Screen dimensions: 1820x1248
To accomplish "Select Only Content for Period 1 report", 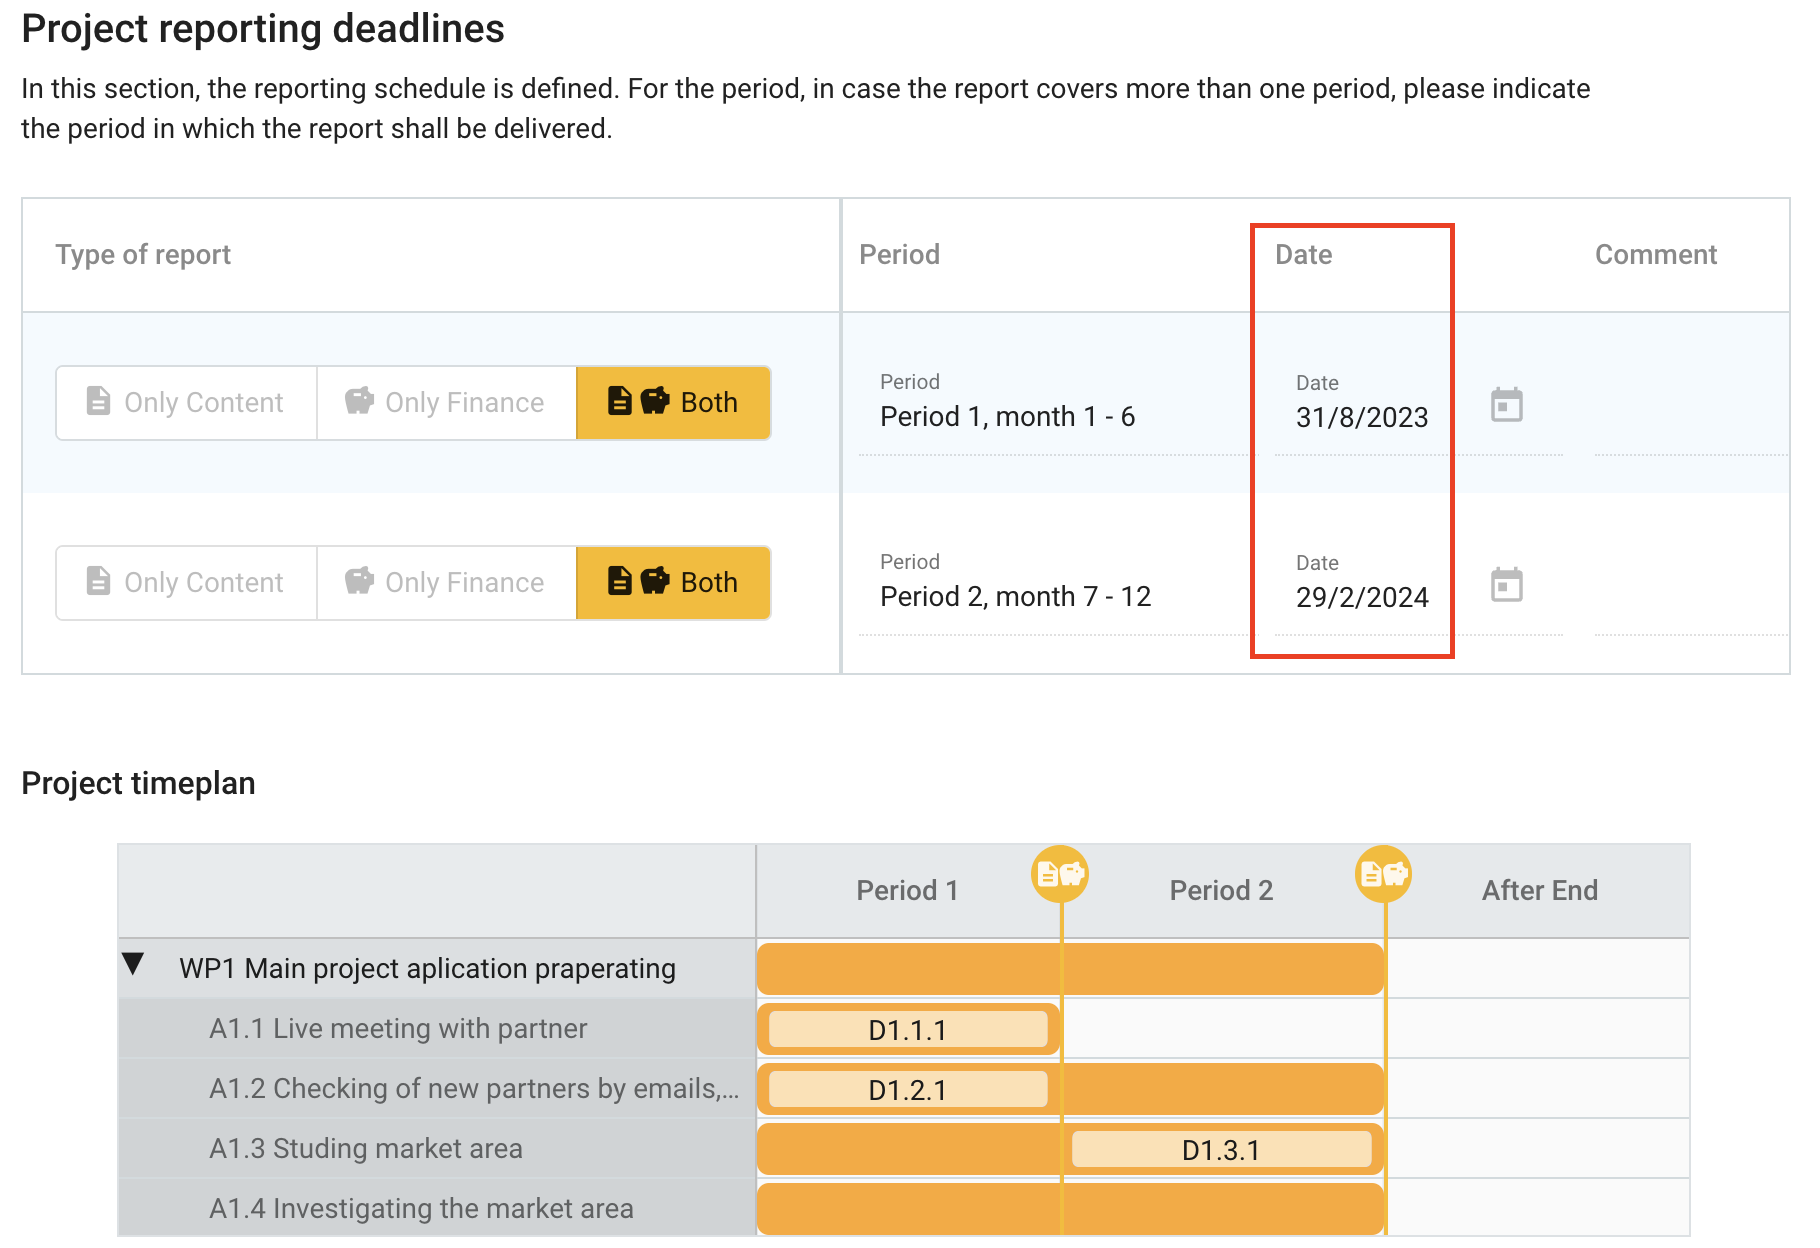I will click(187, 403).
